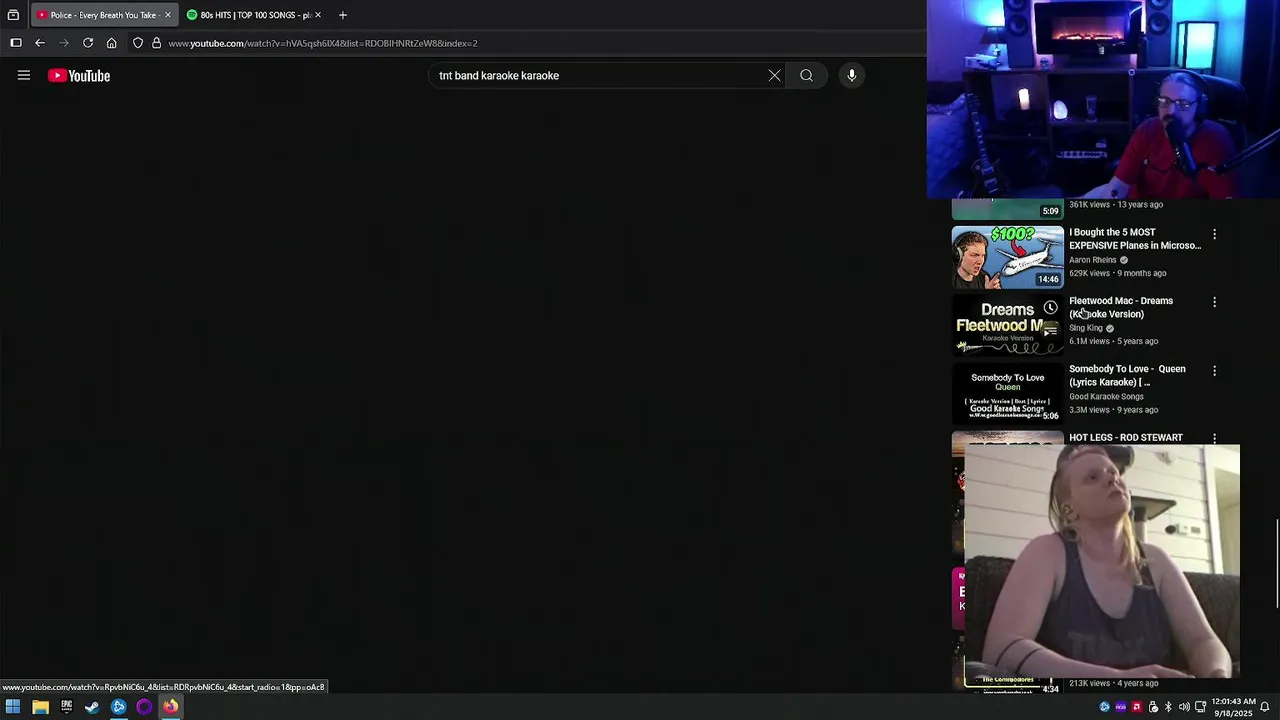Open more options for 'HOT LEGS - ROD STEWART'
This screenshot has height=720, width=1280.
click(x=1215, y=438)
